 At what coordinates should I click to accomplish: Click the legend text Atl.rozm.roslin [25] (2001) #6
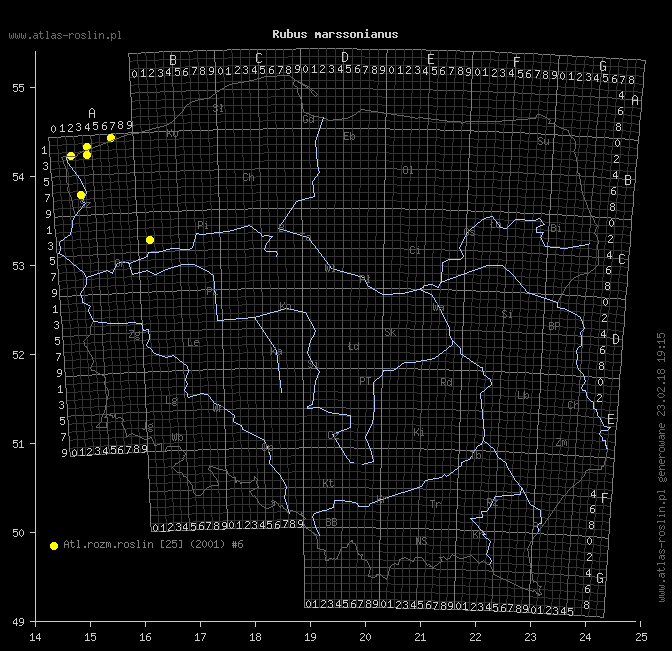pos(153,544)
